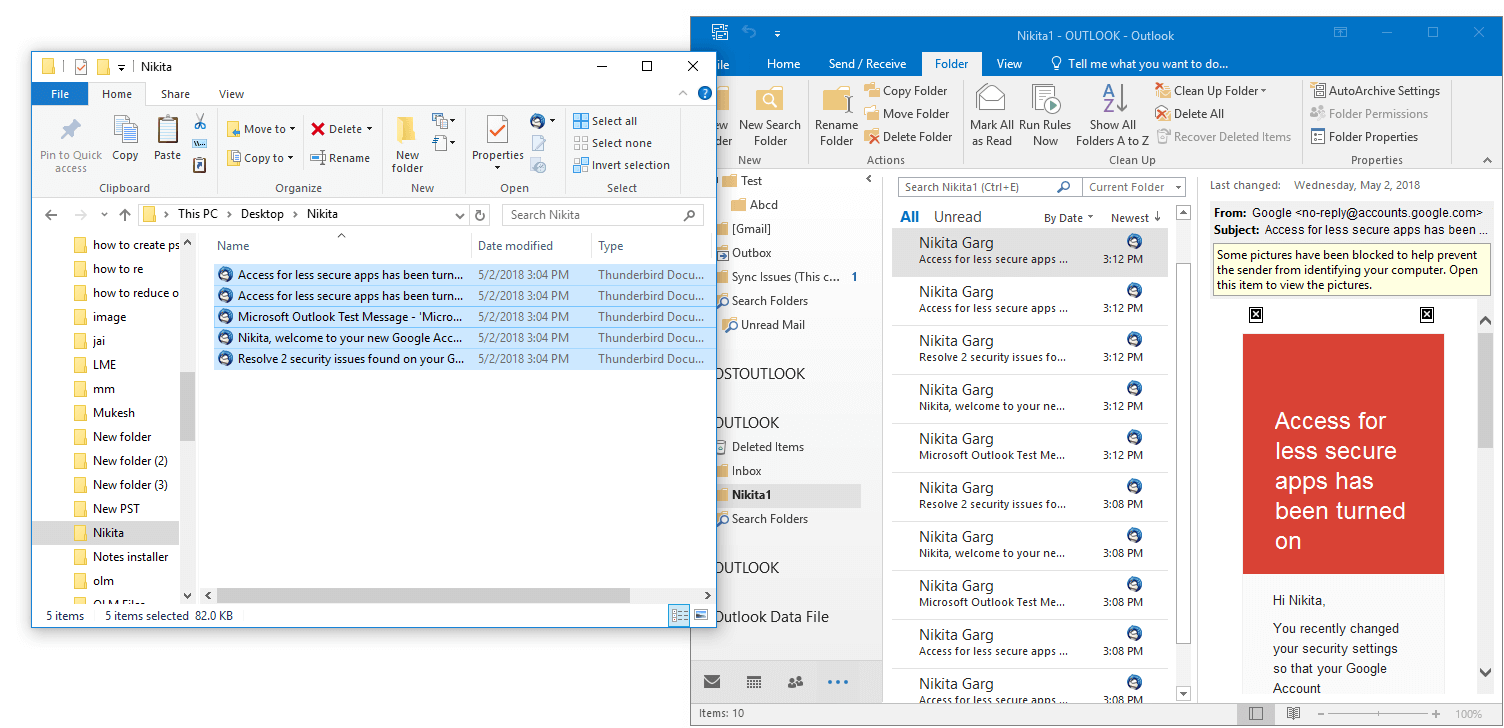
Task: Select the Microsoft Outlook Test Message file
Action: click(465, 317)
